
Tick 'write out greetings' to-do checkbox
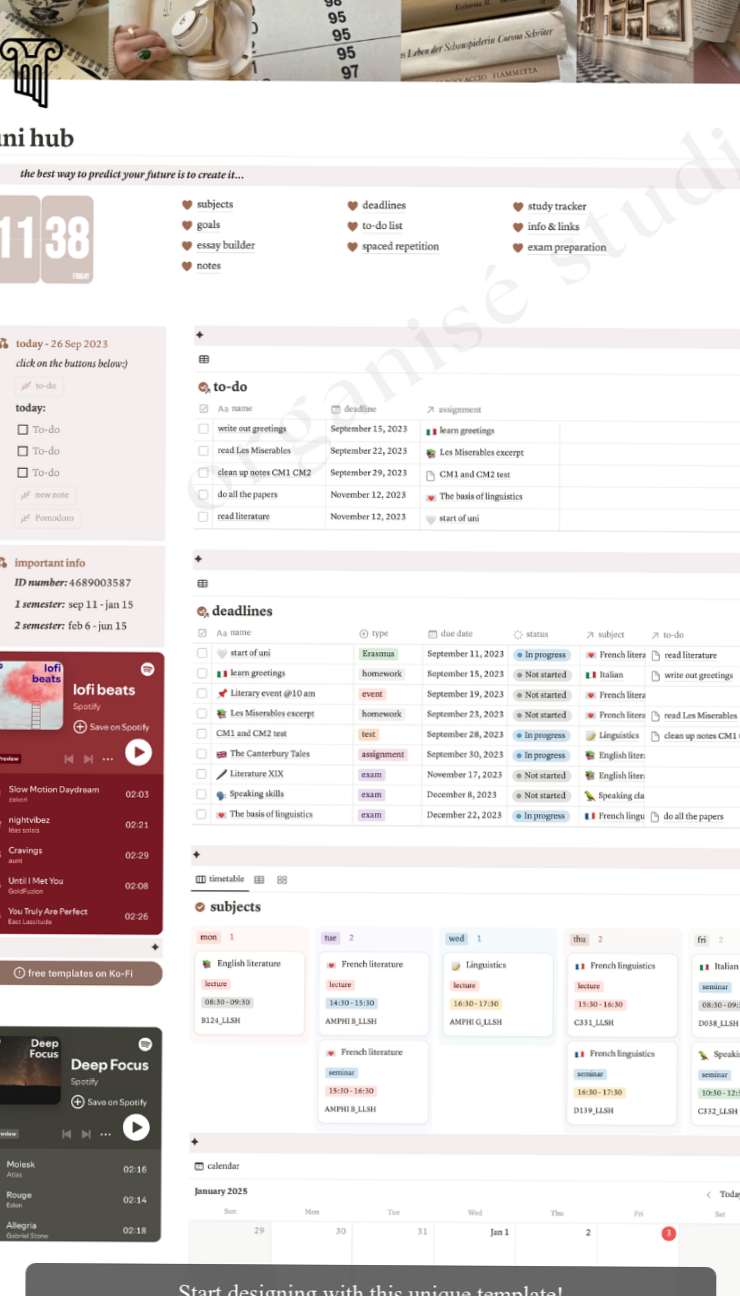(203, 430)
